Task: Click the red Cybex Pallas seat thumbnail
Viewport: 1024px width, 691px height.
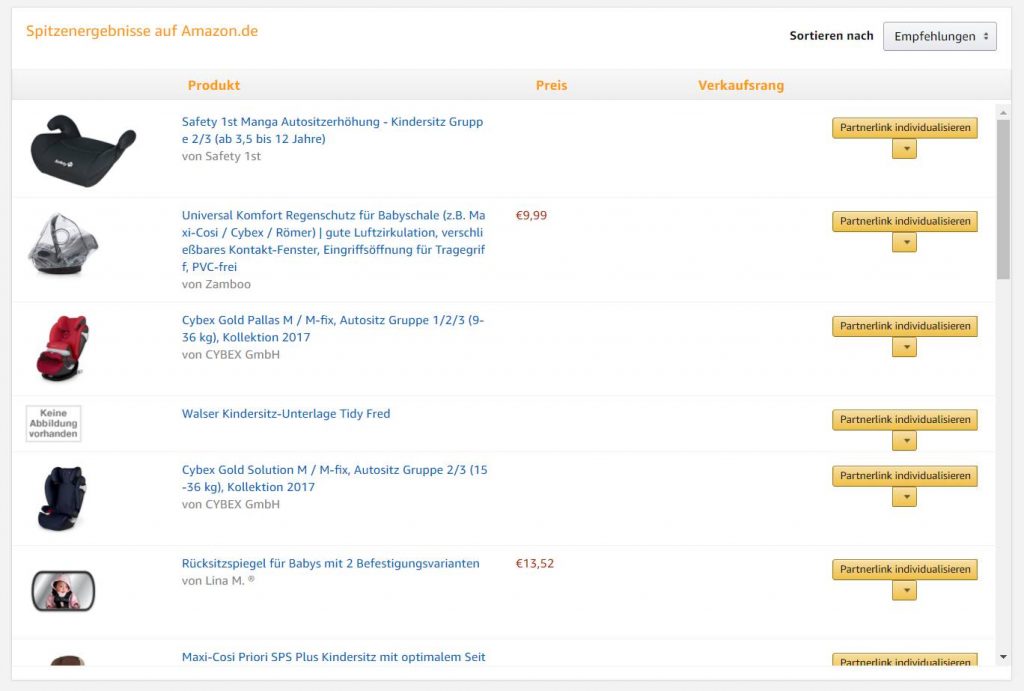Action: click(x=63, y=347)
